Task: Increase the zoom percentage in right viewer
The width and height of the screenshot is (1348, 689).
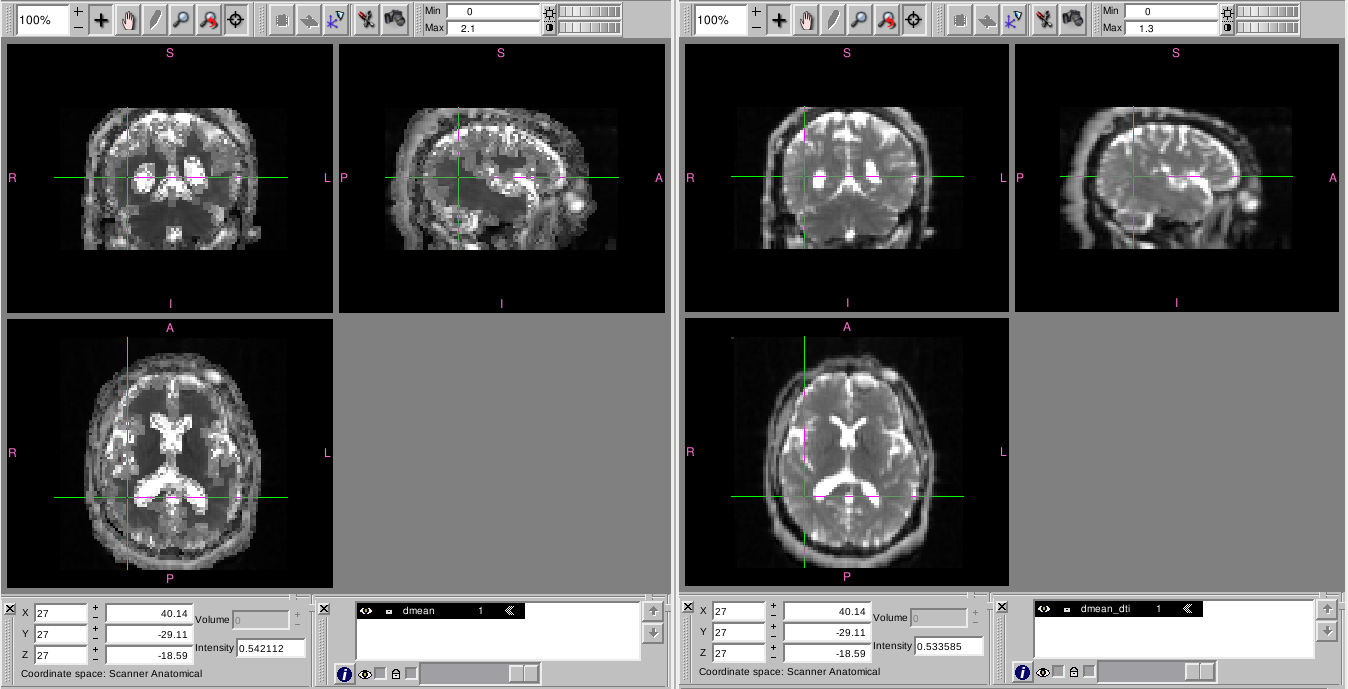Action: (755, 11)
